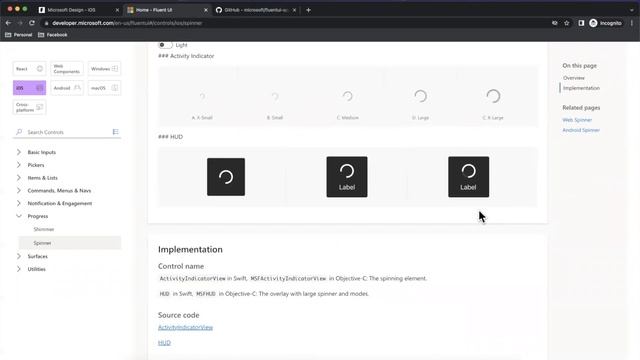Go forward using browser forward arrow

(x=20, y=23)
